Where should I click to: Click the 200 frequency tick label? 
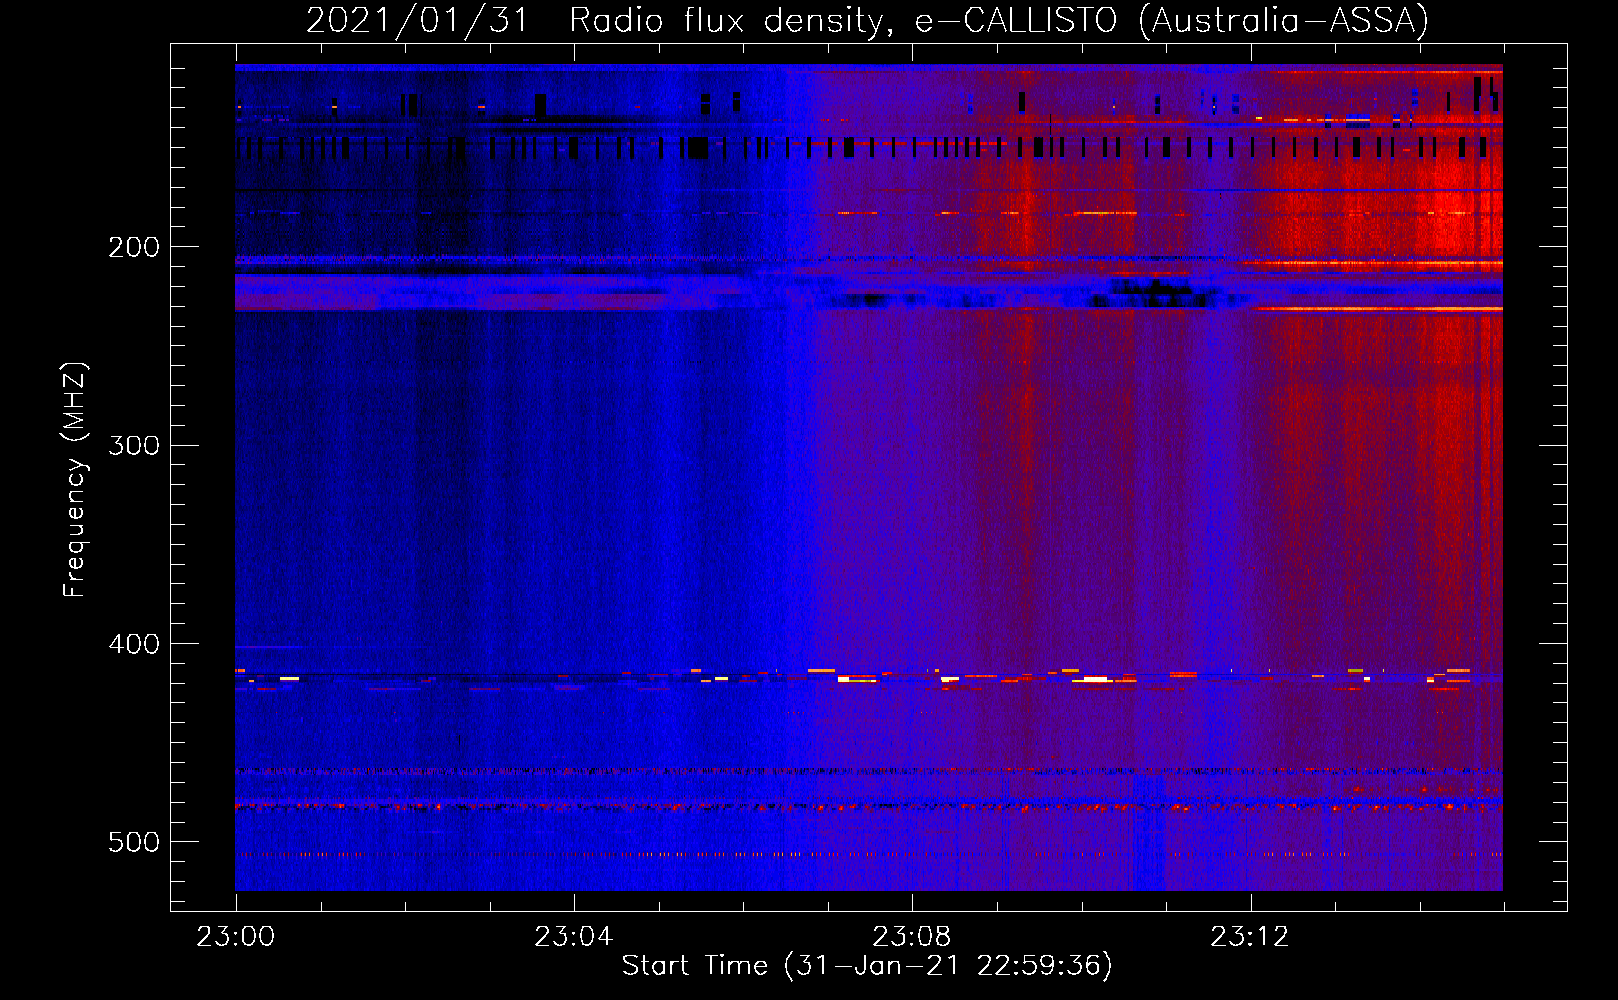click(134, 247)
